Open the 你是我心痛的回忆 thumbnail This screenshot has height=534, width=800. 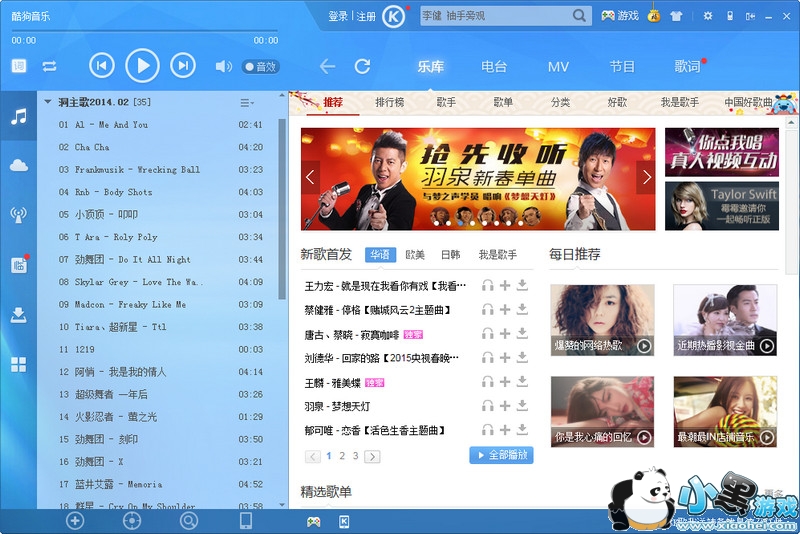point(602,412)
